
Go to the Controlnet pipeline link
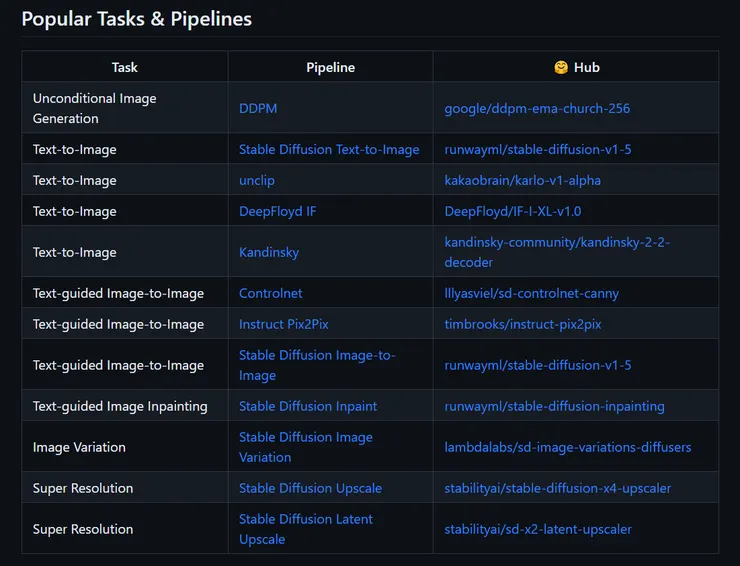pos(271,293)
